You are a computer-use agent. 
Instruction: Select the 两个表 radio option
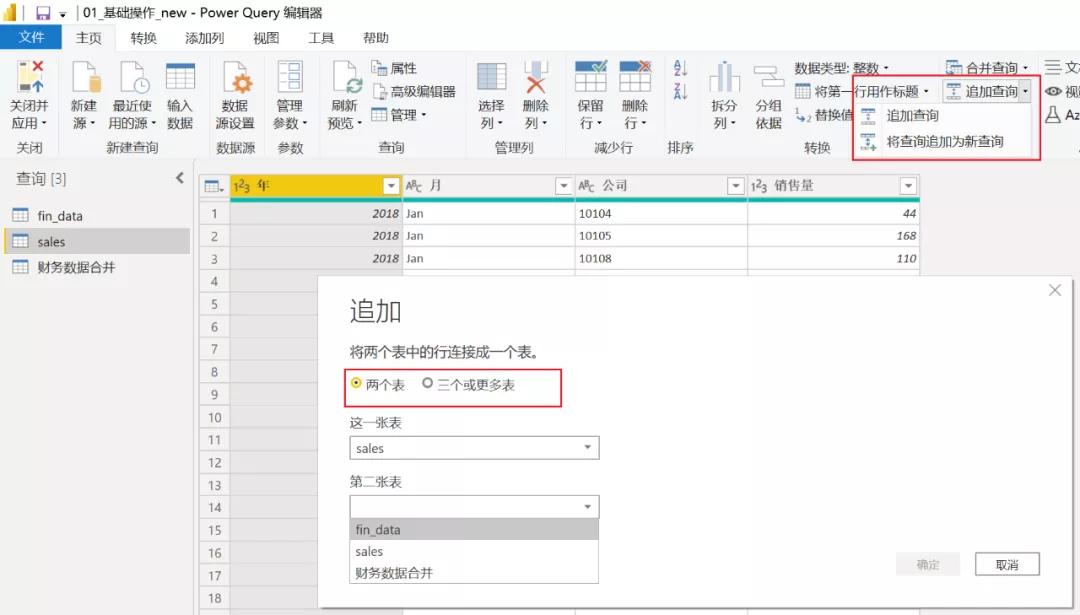356,383
